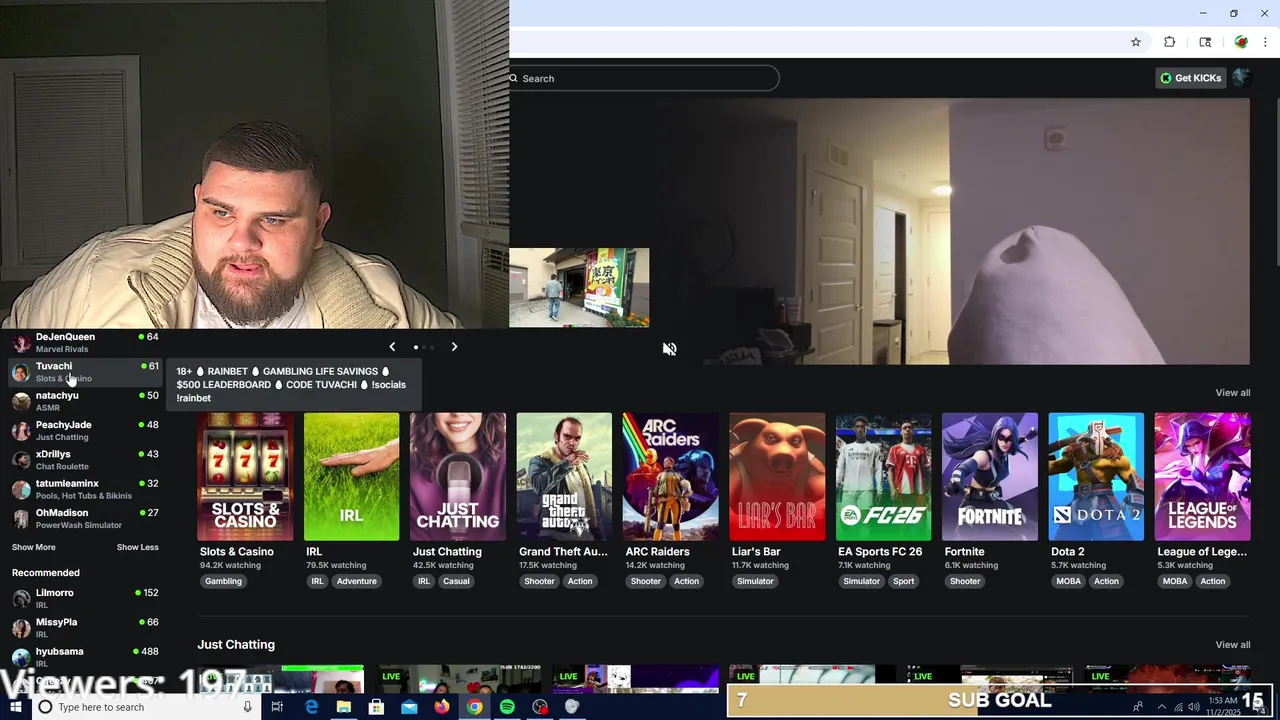Open Chrome three-dot menu
1280x720 pixels.
click(x=1265, y=42)
